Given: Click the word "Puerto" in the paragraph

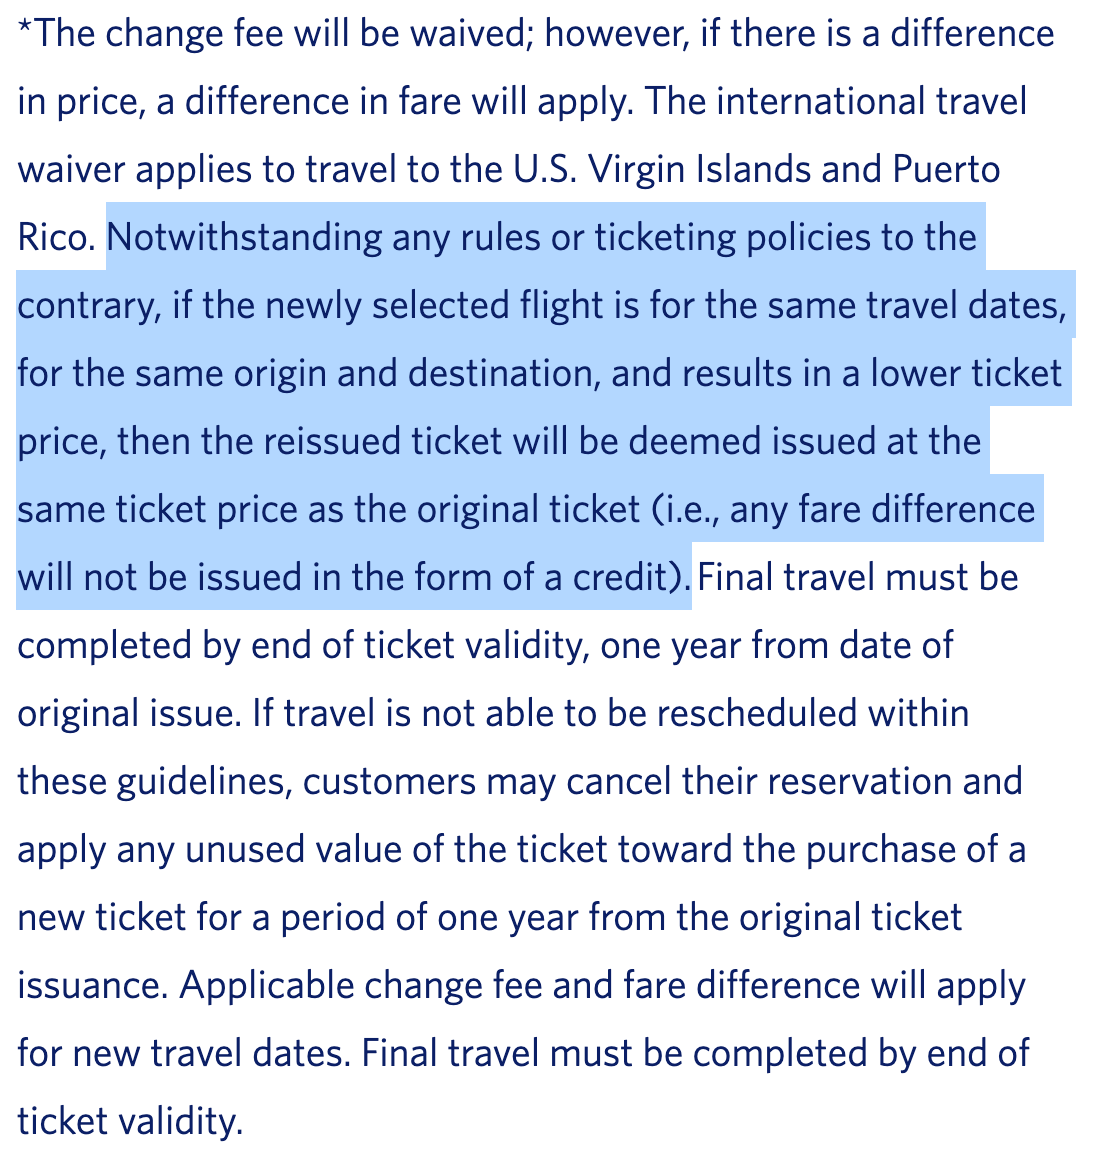Looking at the screenshot, I should point(945,170).
